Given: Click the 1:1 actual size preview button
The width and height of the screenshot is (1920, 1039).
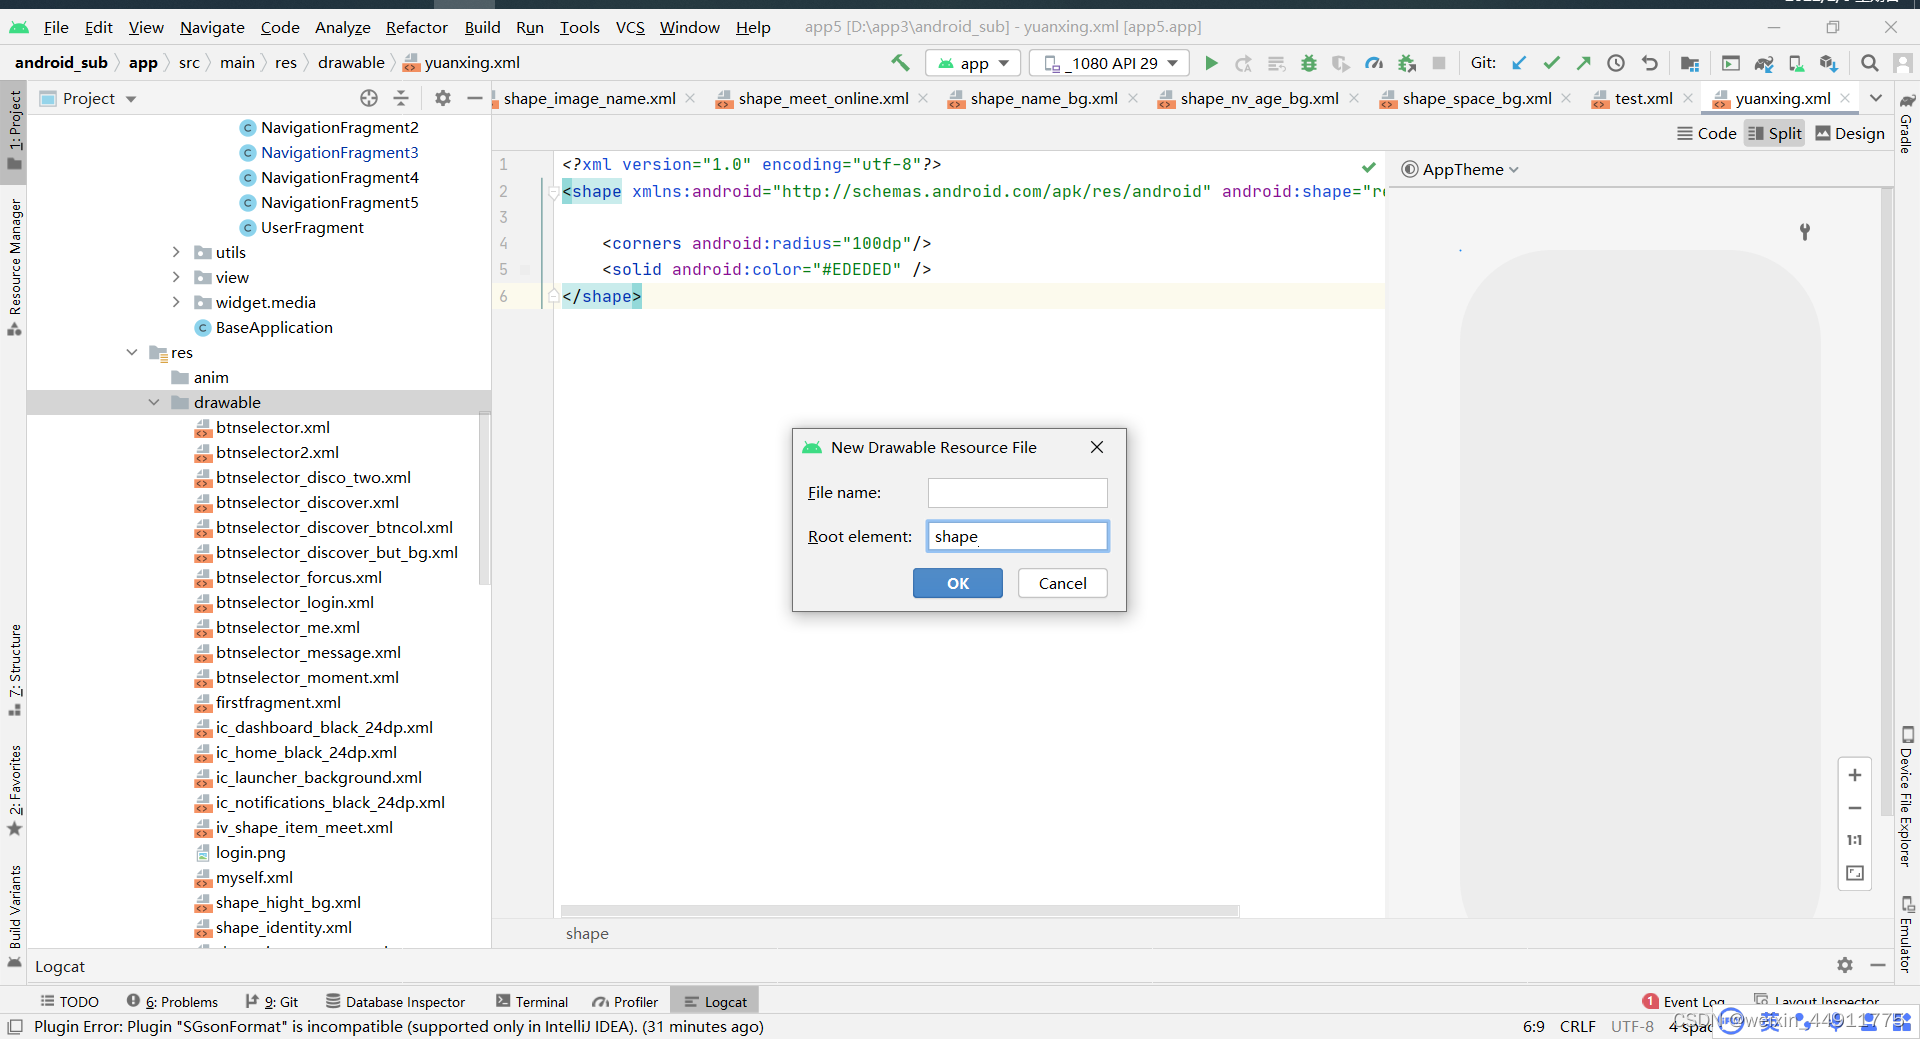Looking at the screenshot, I should (1855, 840).
